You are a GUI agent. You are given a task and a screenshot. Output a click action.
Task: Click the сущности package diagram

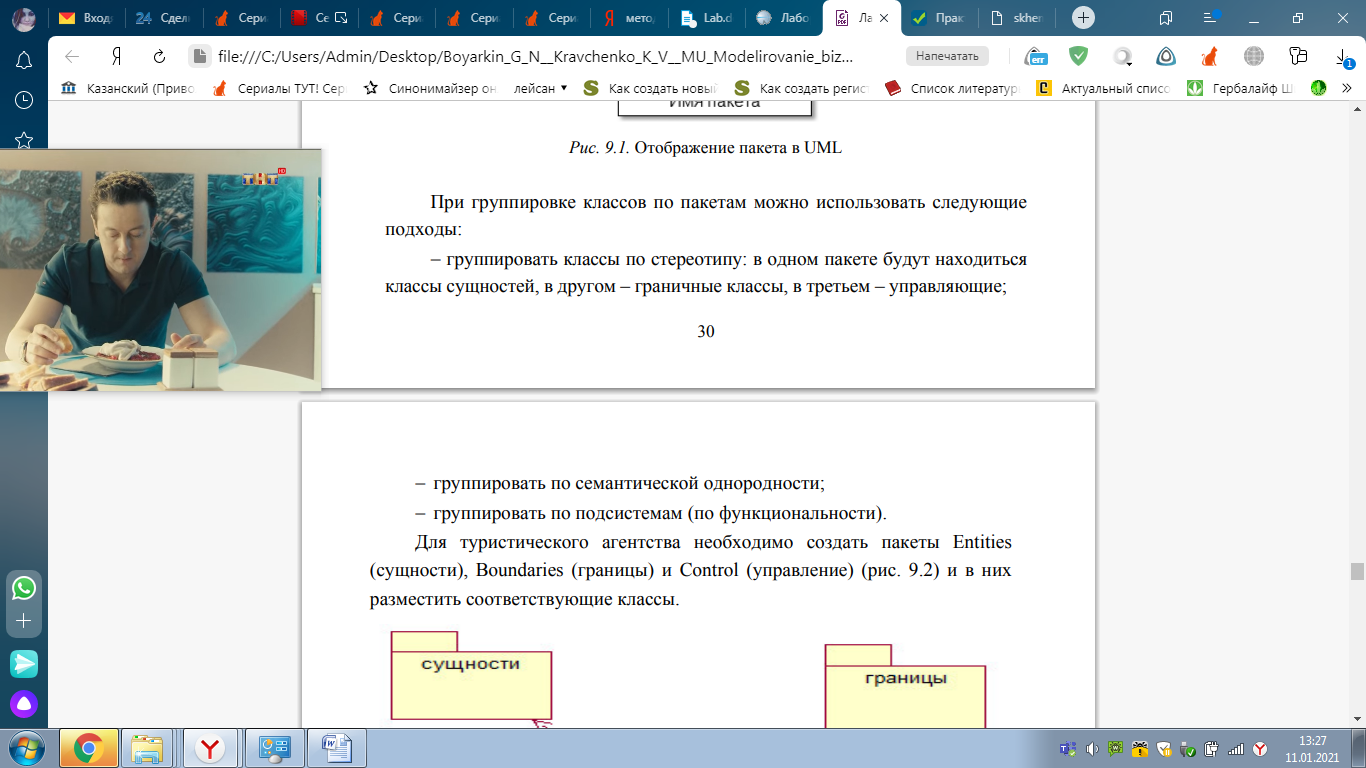coord(471,675)
